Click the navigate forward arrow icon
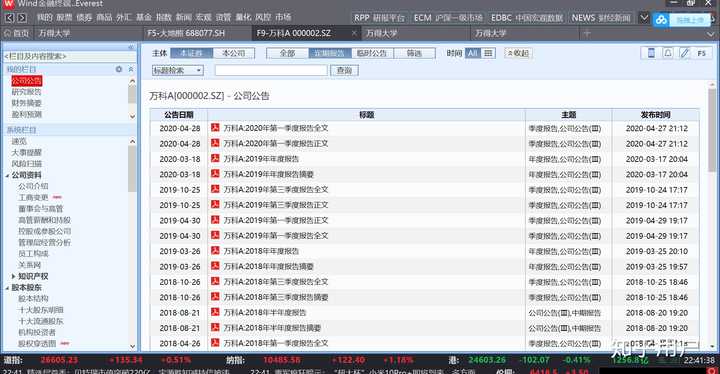 coord(22,18)
